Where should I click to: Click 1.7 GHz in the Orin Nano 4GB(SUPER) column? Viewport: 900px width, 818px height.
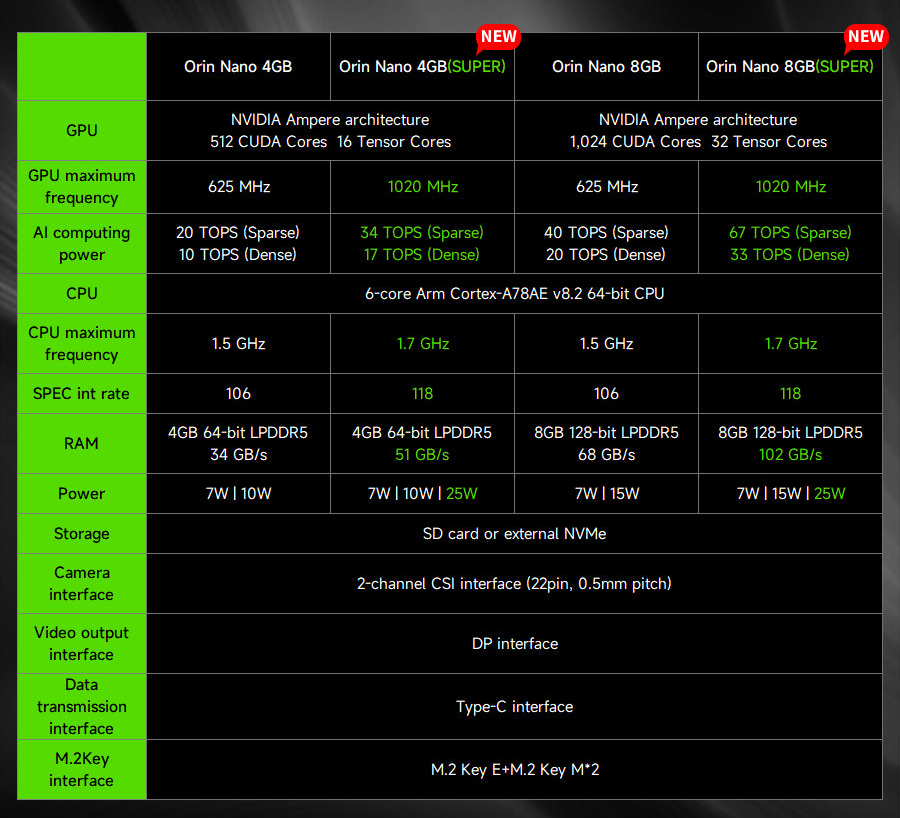[x=423, y=343]
